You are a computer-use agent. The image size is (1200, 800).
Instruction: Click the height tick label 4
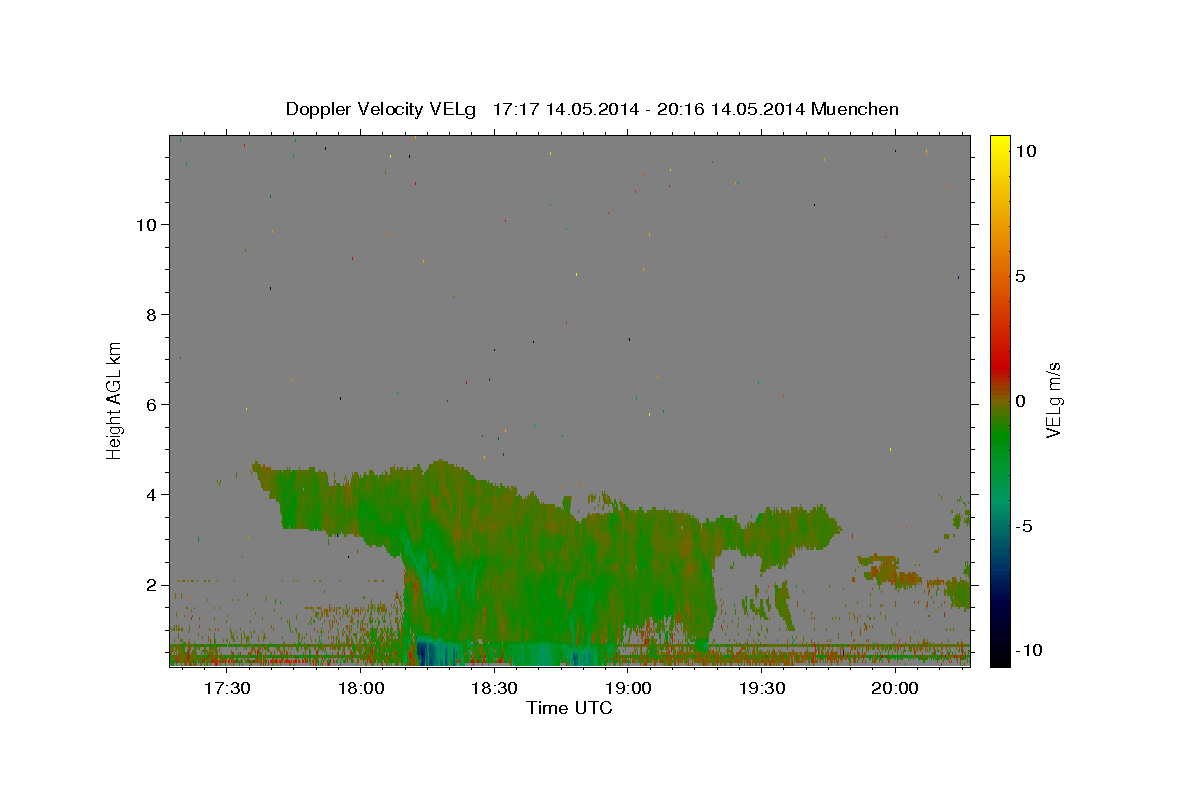tap(152, 494)
